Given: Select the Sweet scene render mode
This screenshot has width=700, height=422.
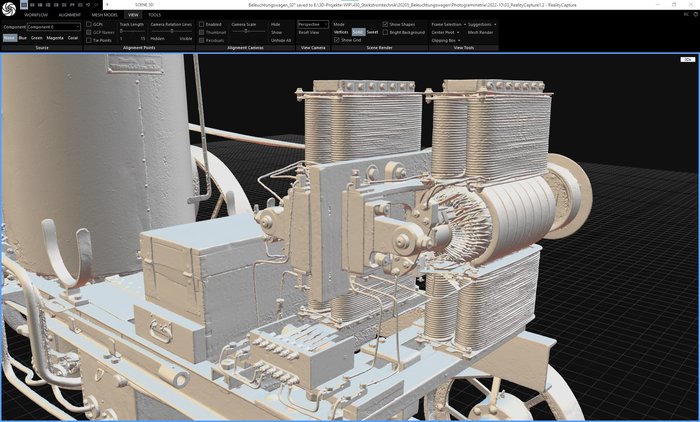Looking at the screenshot, I should point(372,32).
